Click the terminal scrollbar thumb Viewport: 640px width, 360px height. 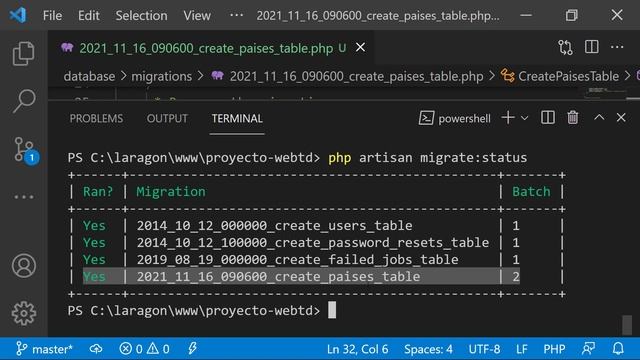click(x=627, y=324)
